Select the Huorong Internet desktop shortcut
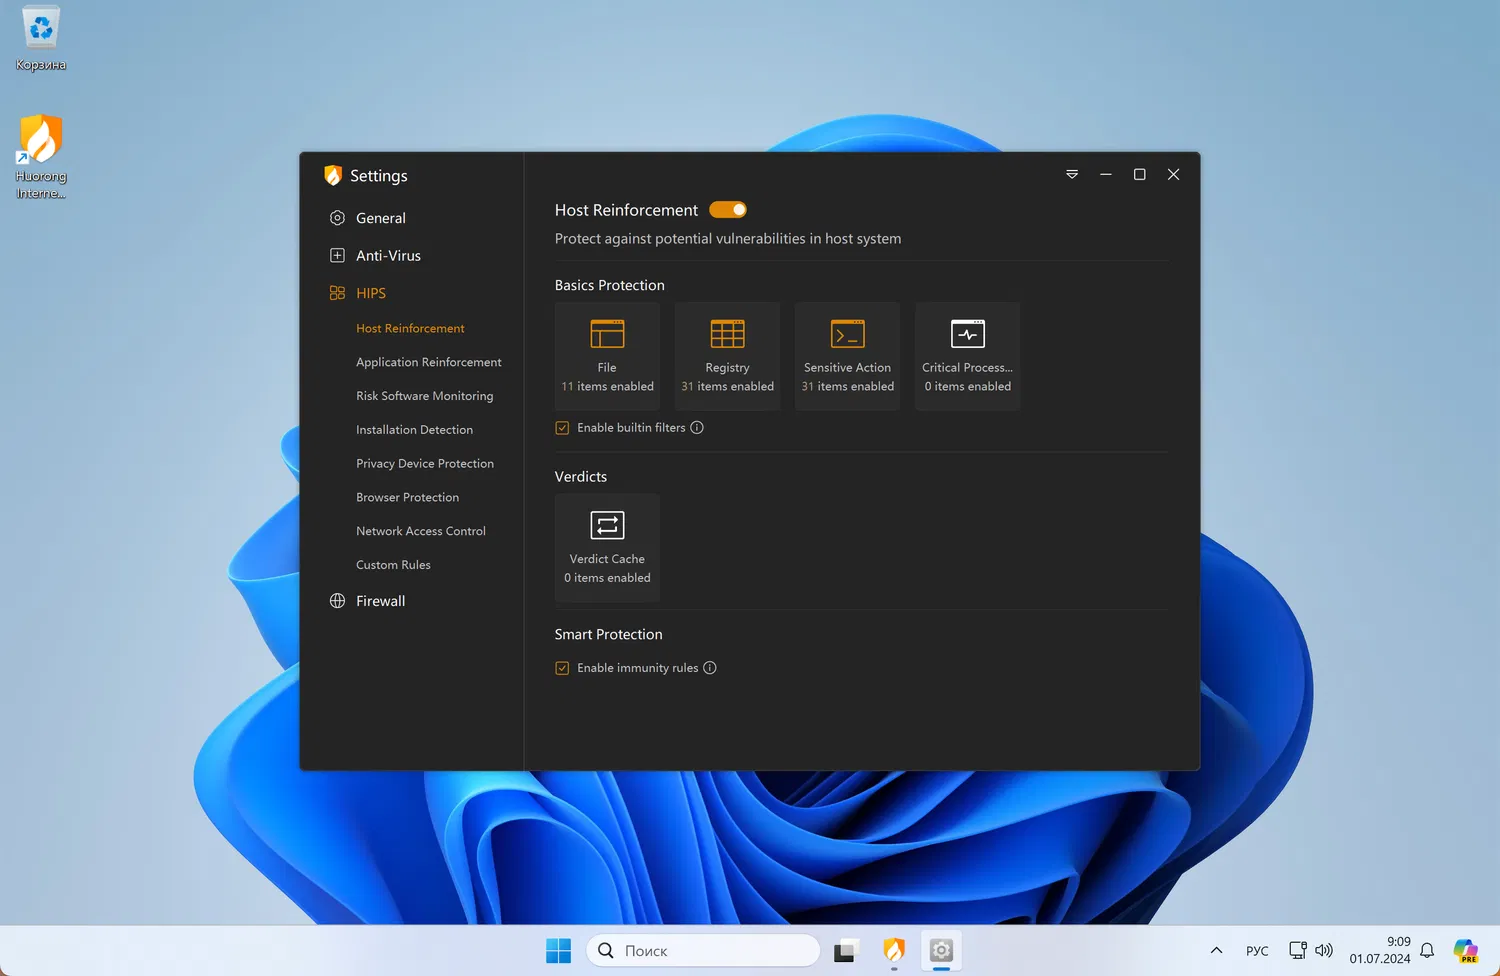Screen dimensions: 1500x976 [41, 157]
